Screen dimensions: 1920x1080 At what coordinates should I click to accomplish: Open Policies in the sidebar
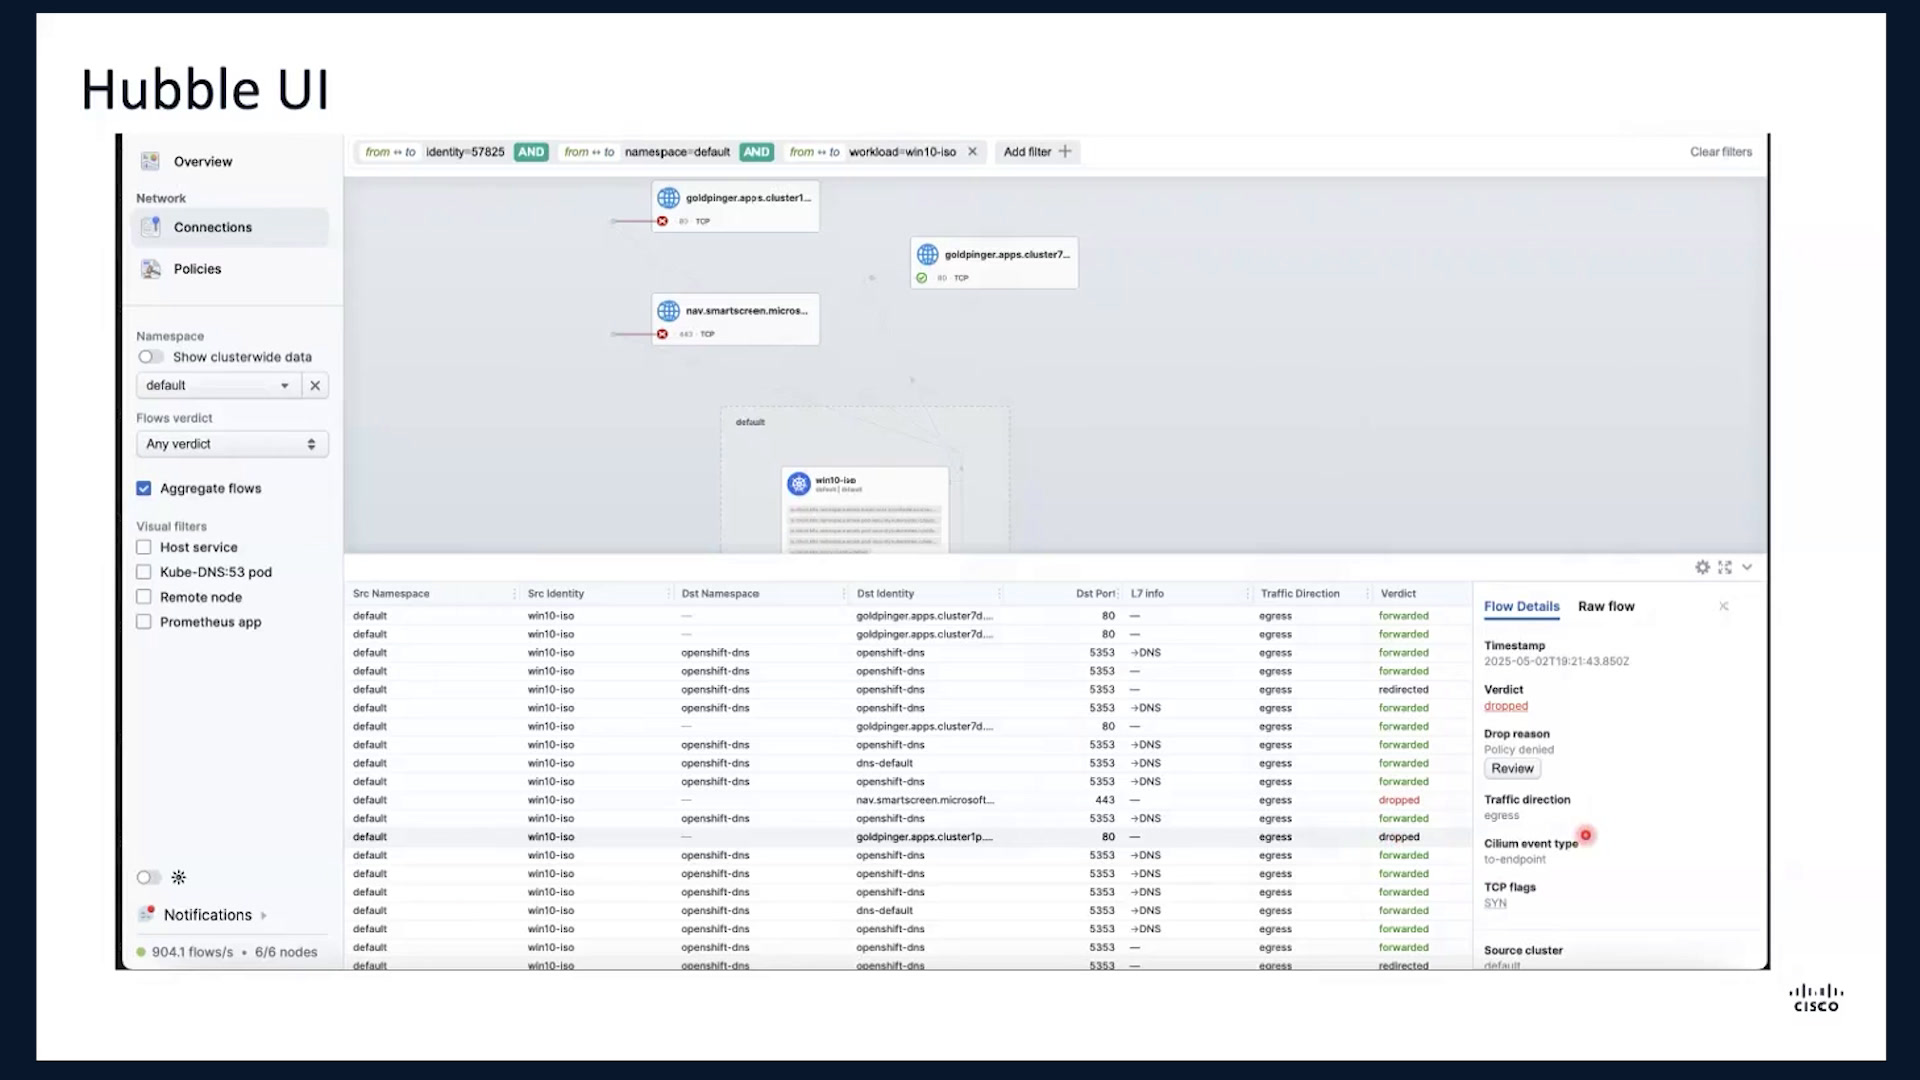[197, 269]
